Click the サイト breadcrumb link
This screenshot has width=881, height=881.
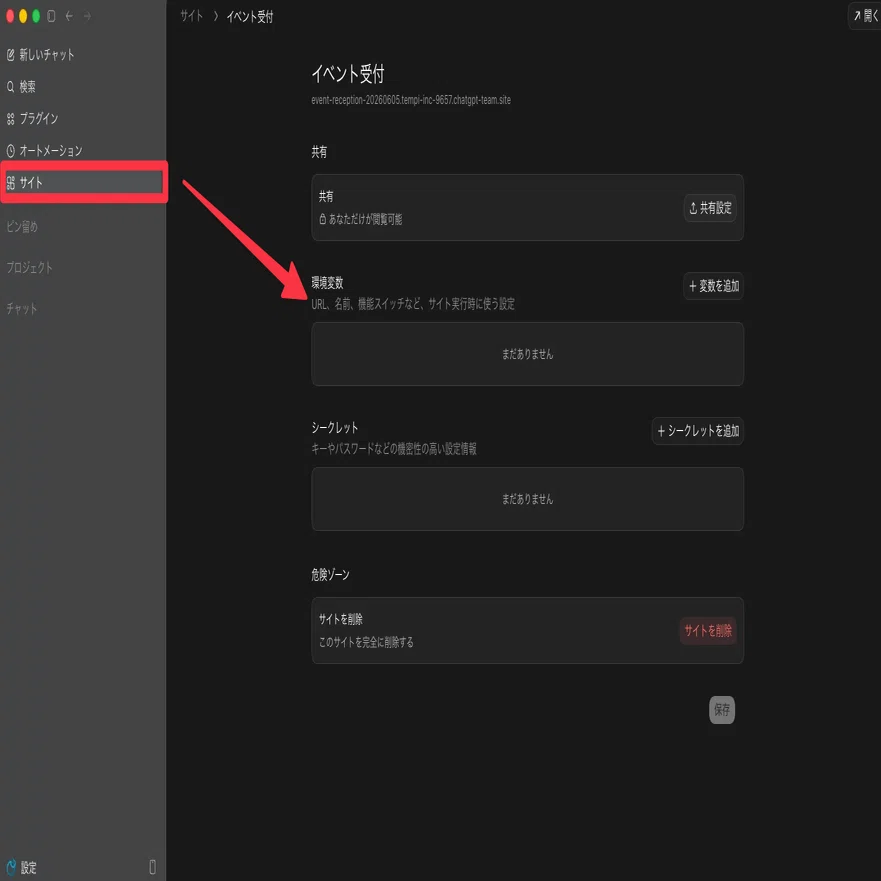pyautogui.click(x=191, y=16)
